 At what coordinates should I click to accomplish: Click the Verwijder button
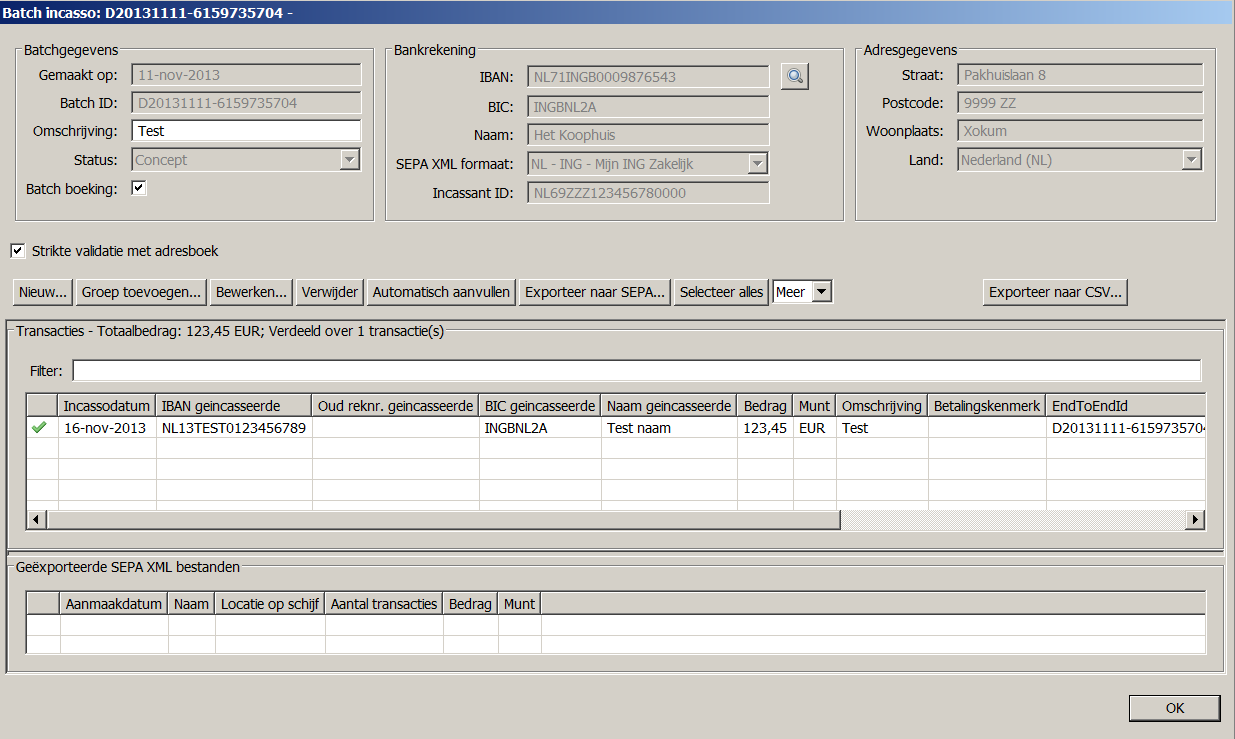tap(330, 292)
